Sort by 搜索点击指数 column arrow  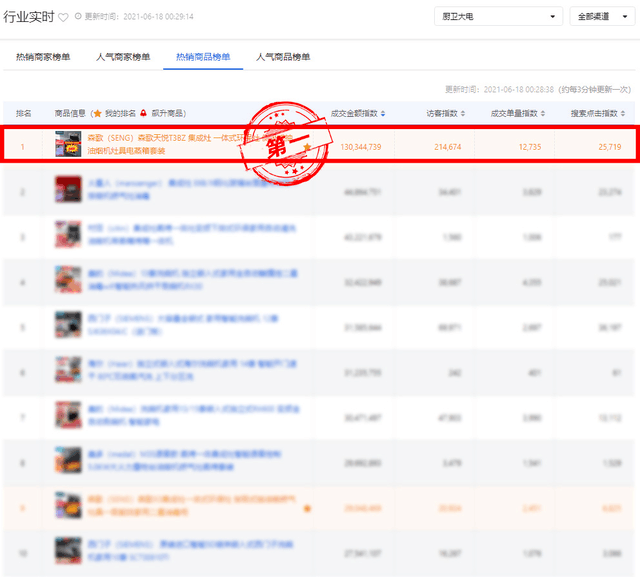point(623,113)
